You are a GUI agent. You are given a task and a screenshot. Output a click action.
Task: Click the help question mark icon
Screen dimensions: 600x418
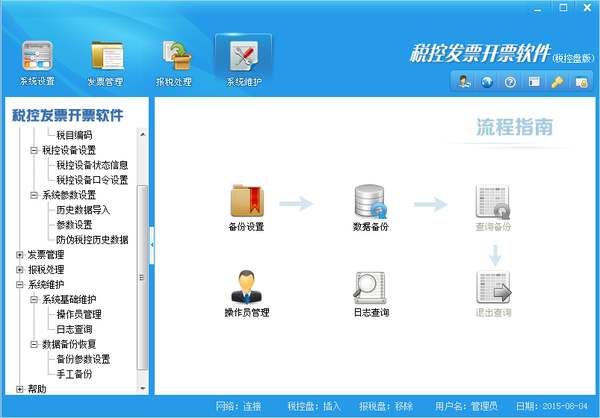click(510, 82)
